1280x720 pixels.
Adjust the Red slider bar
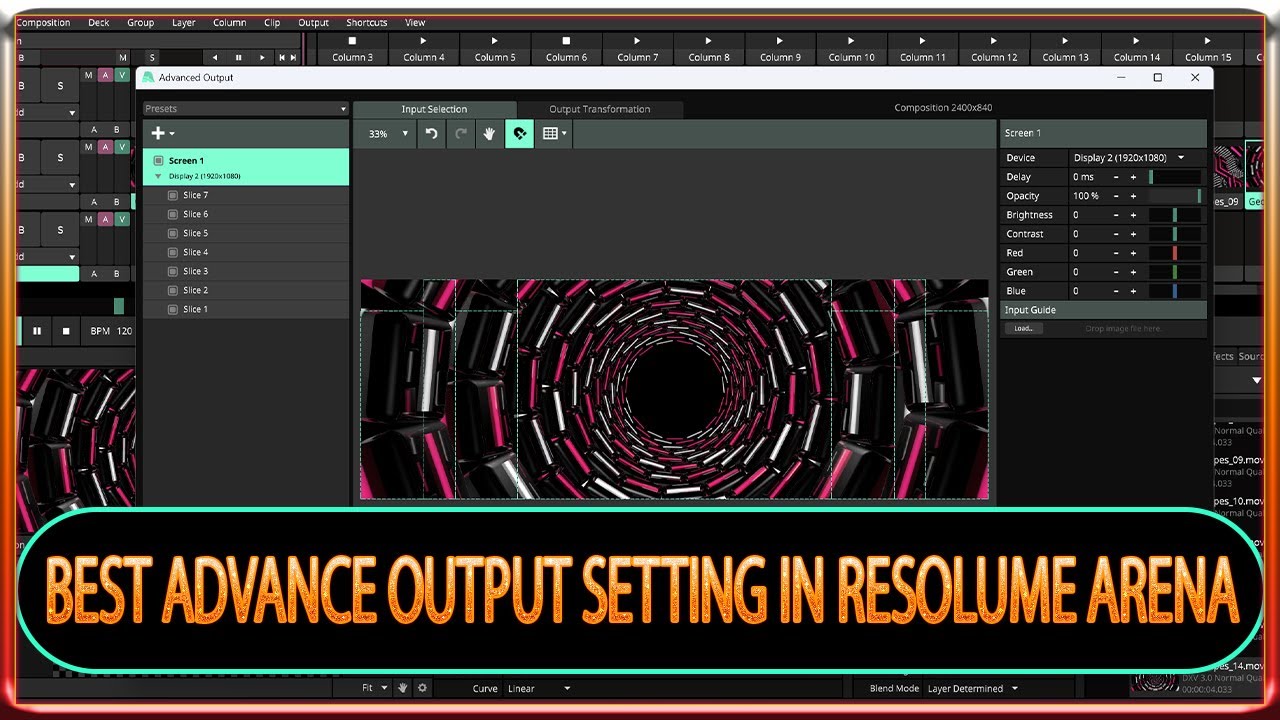point(1175,253)
